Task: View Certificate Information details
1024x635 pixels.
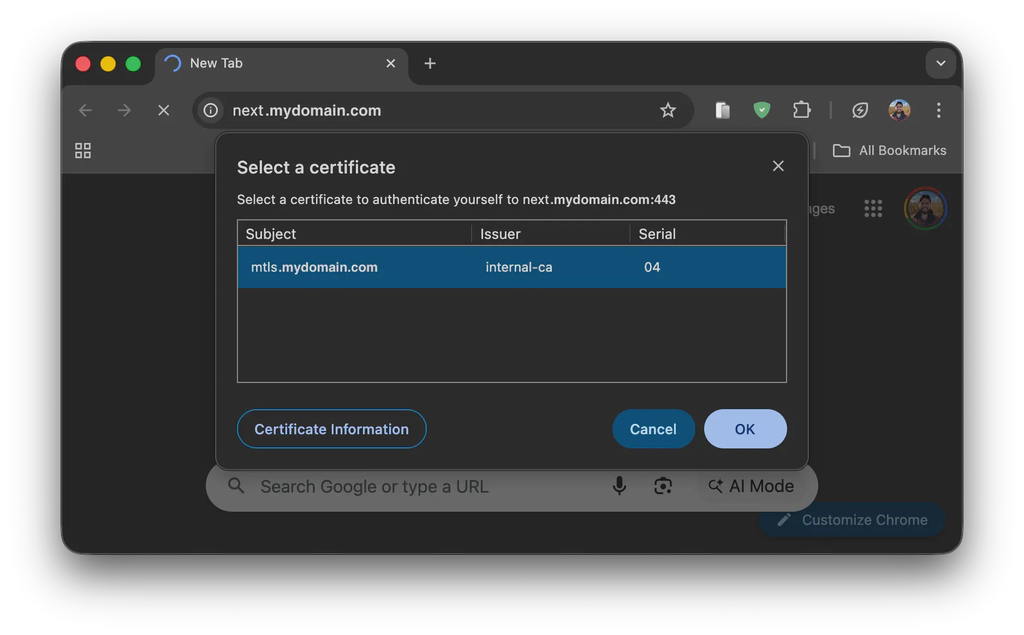Action: point(331,428)
